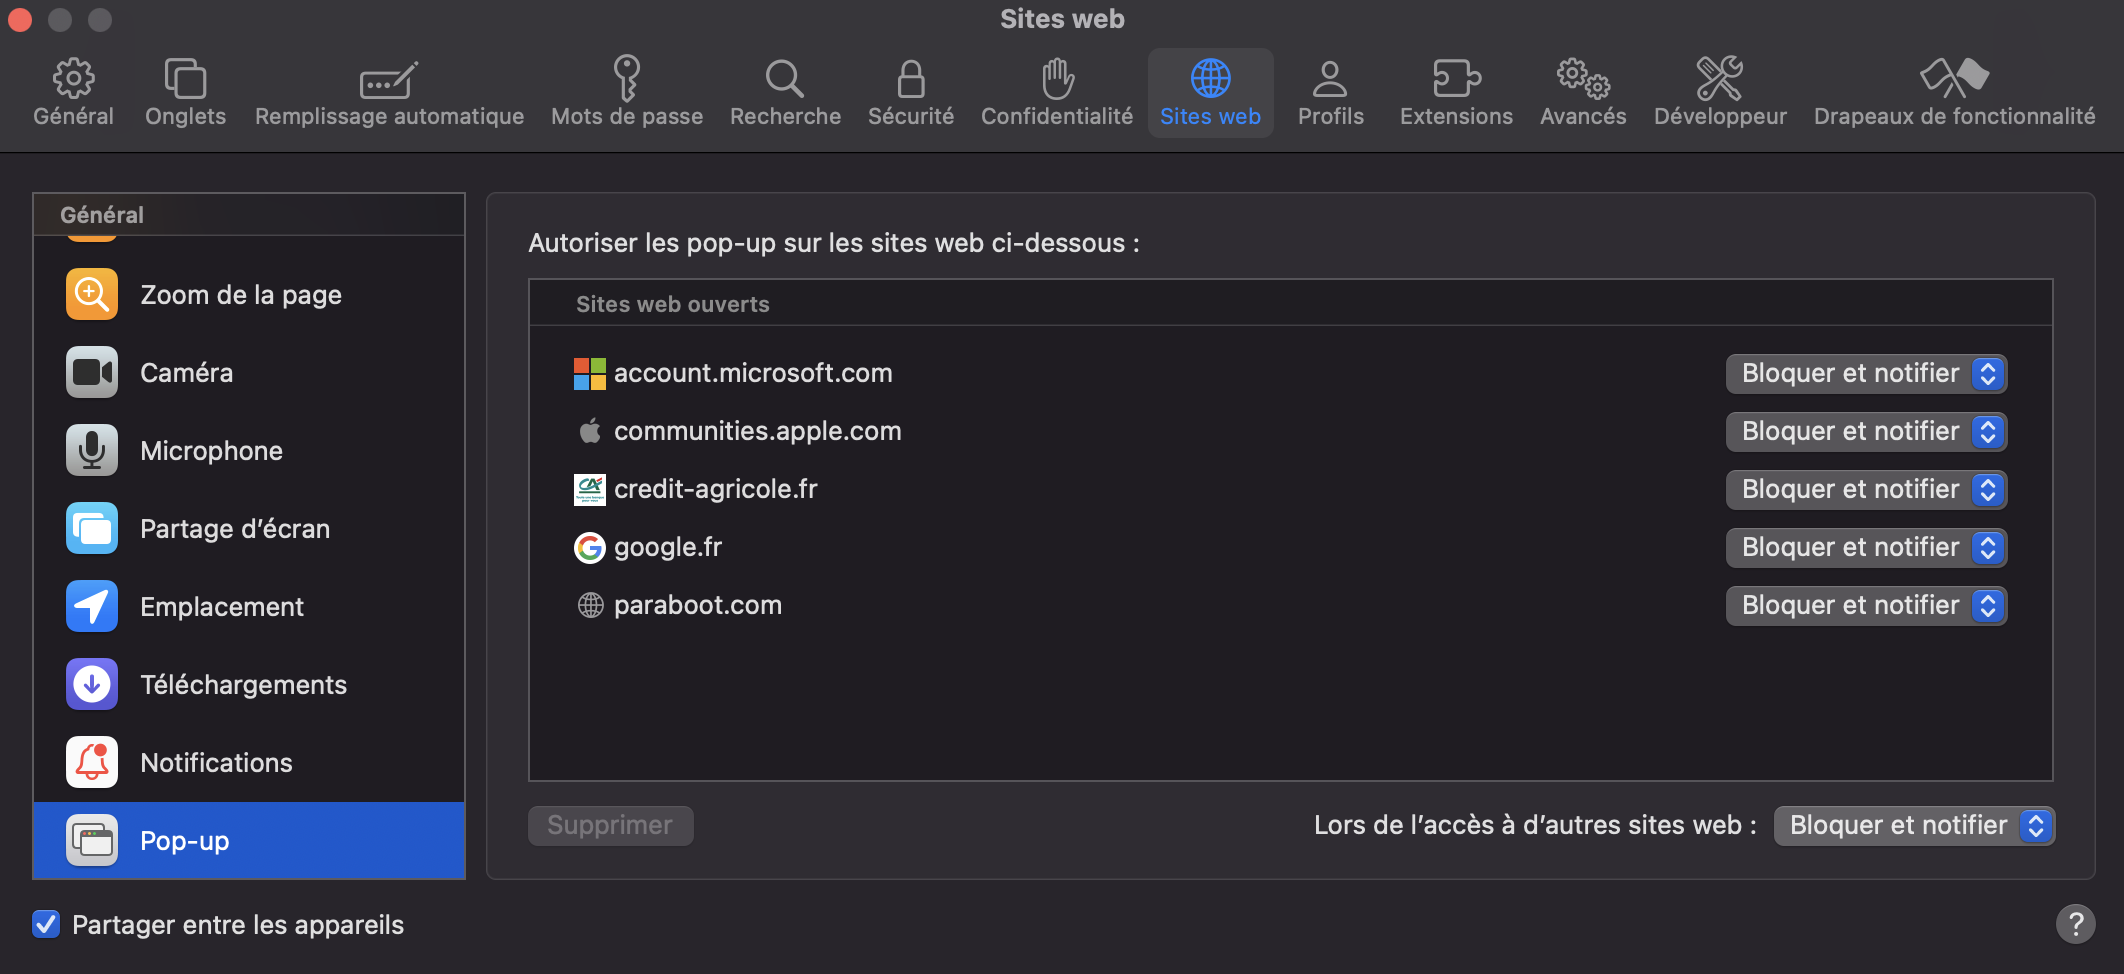Open dropdown for other websites default

pos(1914,826)
